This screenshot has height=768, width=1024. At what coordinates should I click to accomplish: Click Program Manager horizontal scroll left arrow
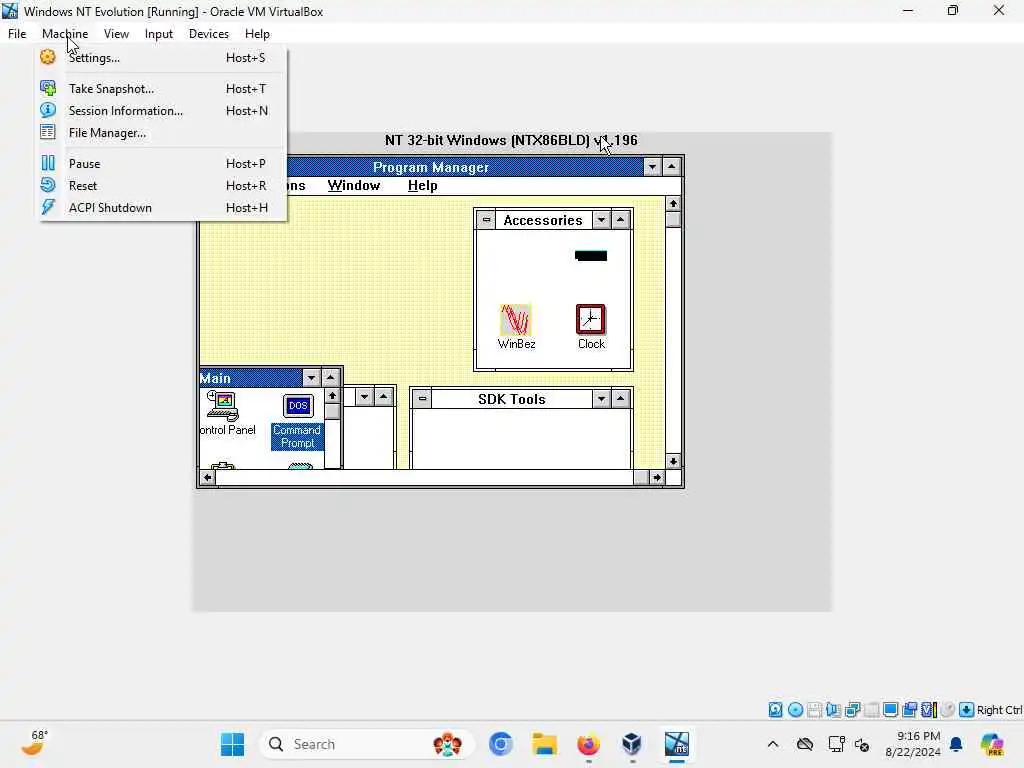point(208,477)
